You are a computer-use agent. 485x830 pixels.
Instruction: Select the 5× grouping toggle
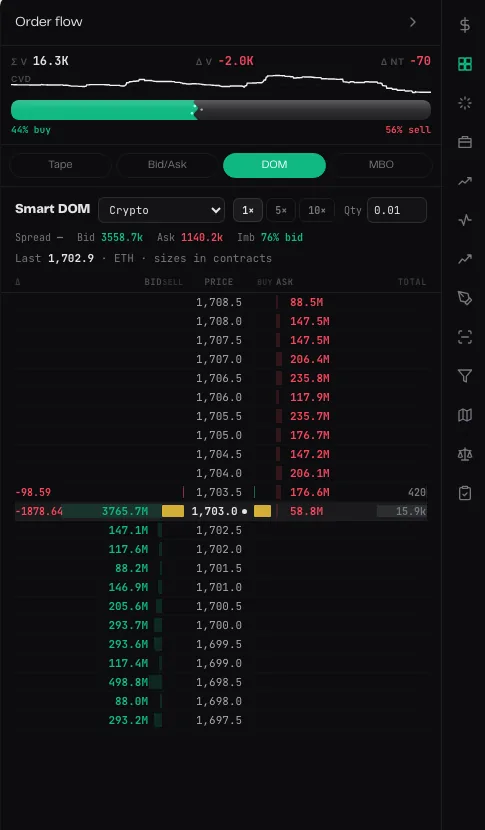[281, 210]
